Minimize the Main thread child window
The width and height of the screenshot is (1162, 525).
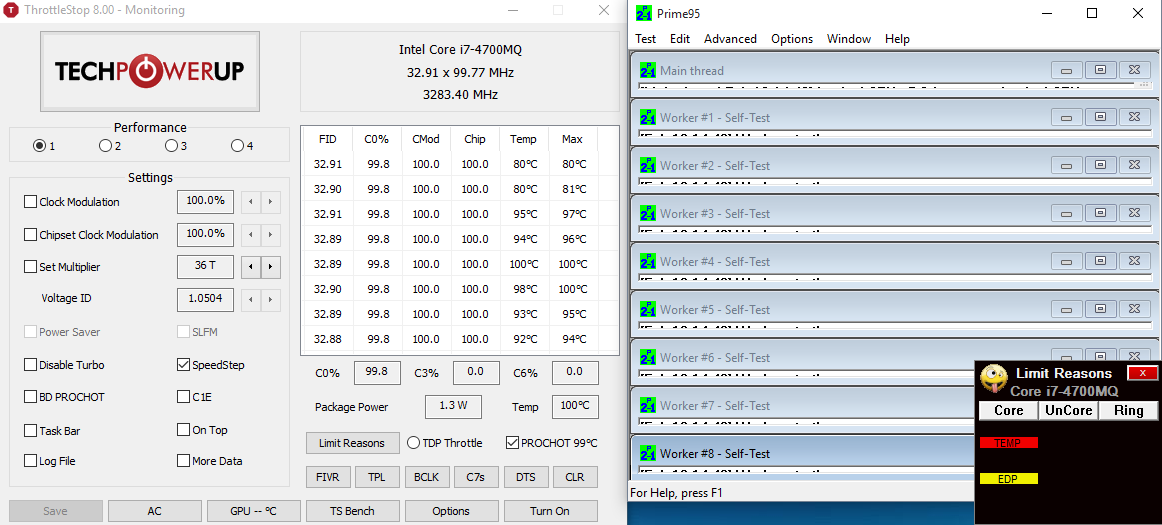click(x=1067, y=70)
